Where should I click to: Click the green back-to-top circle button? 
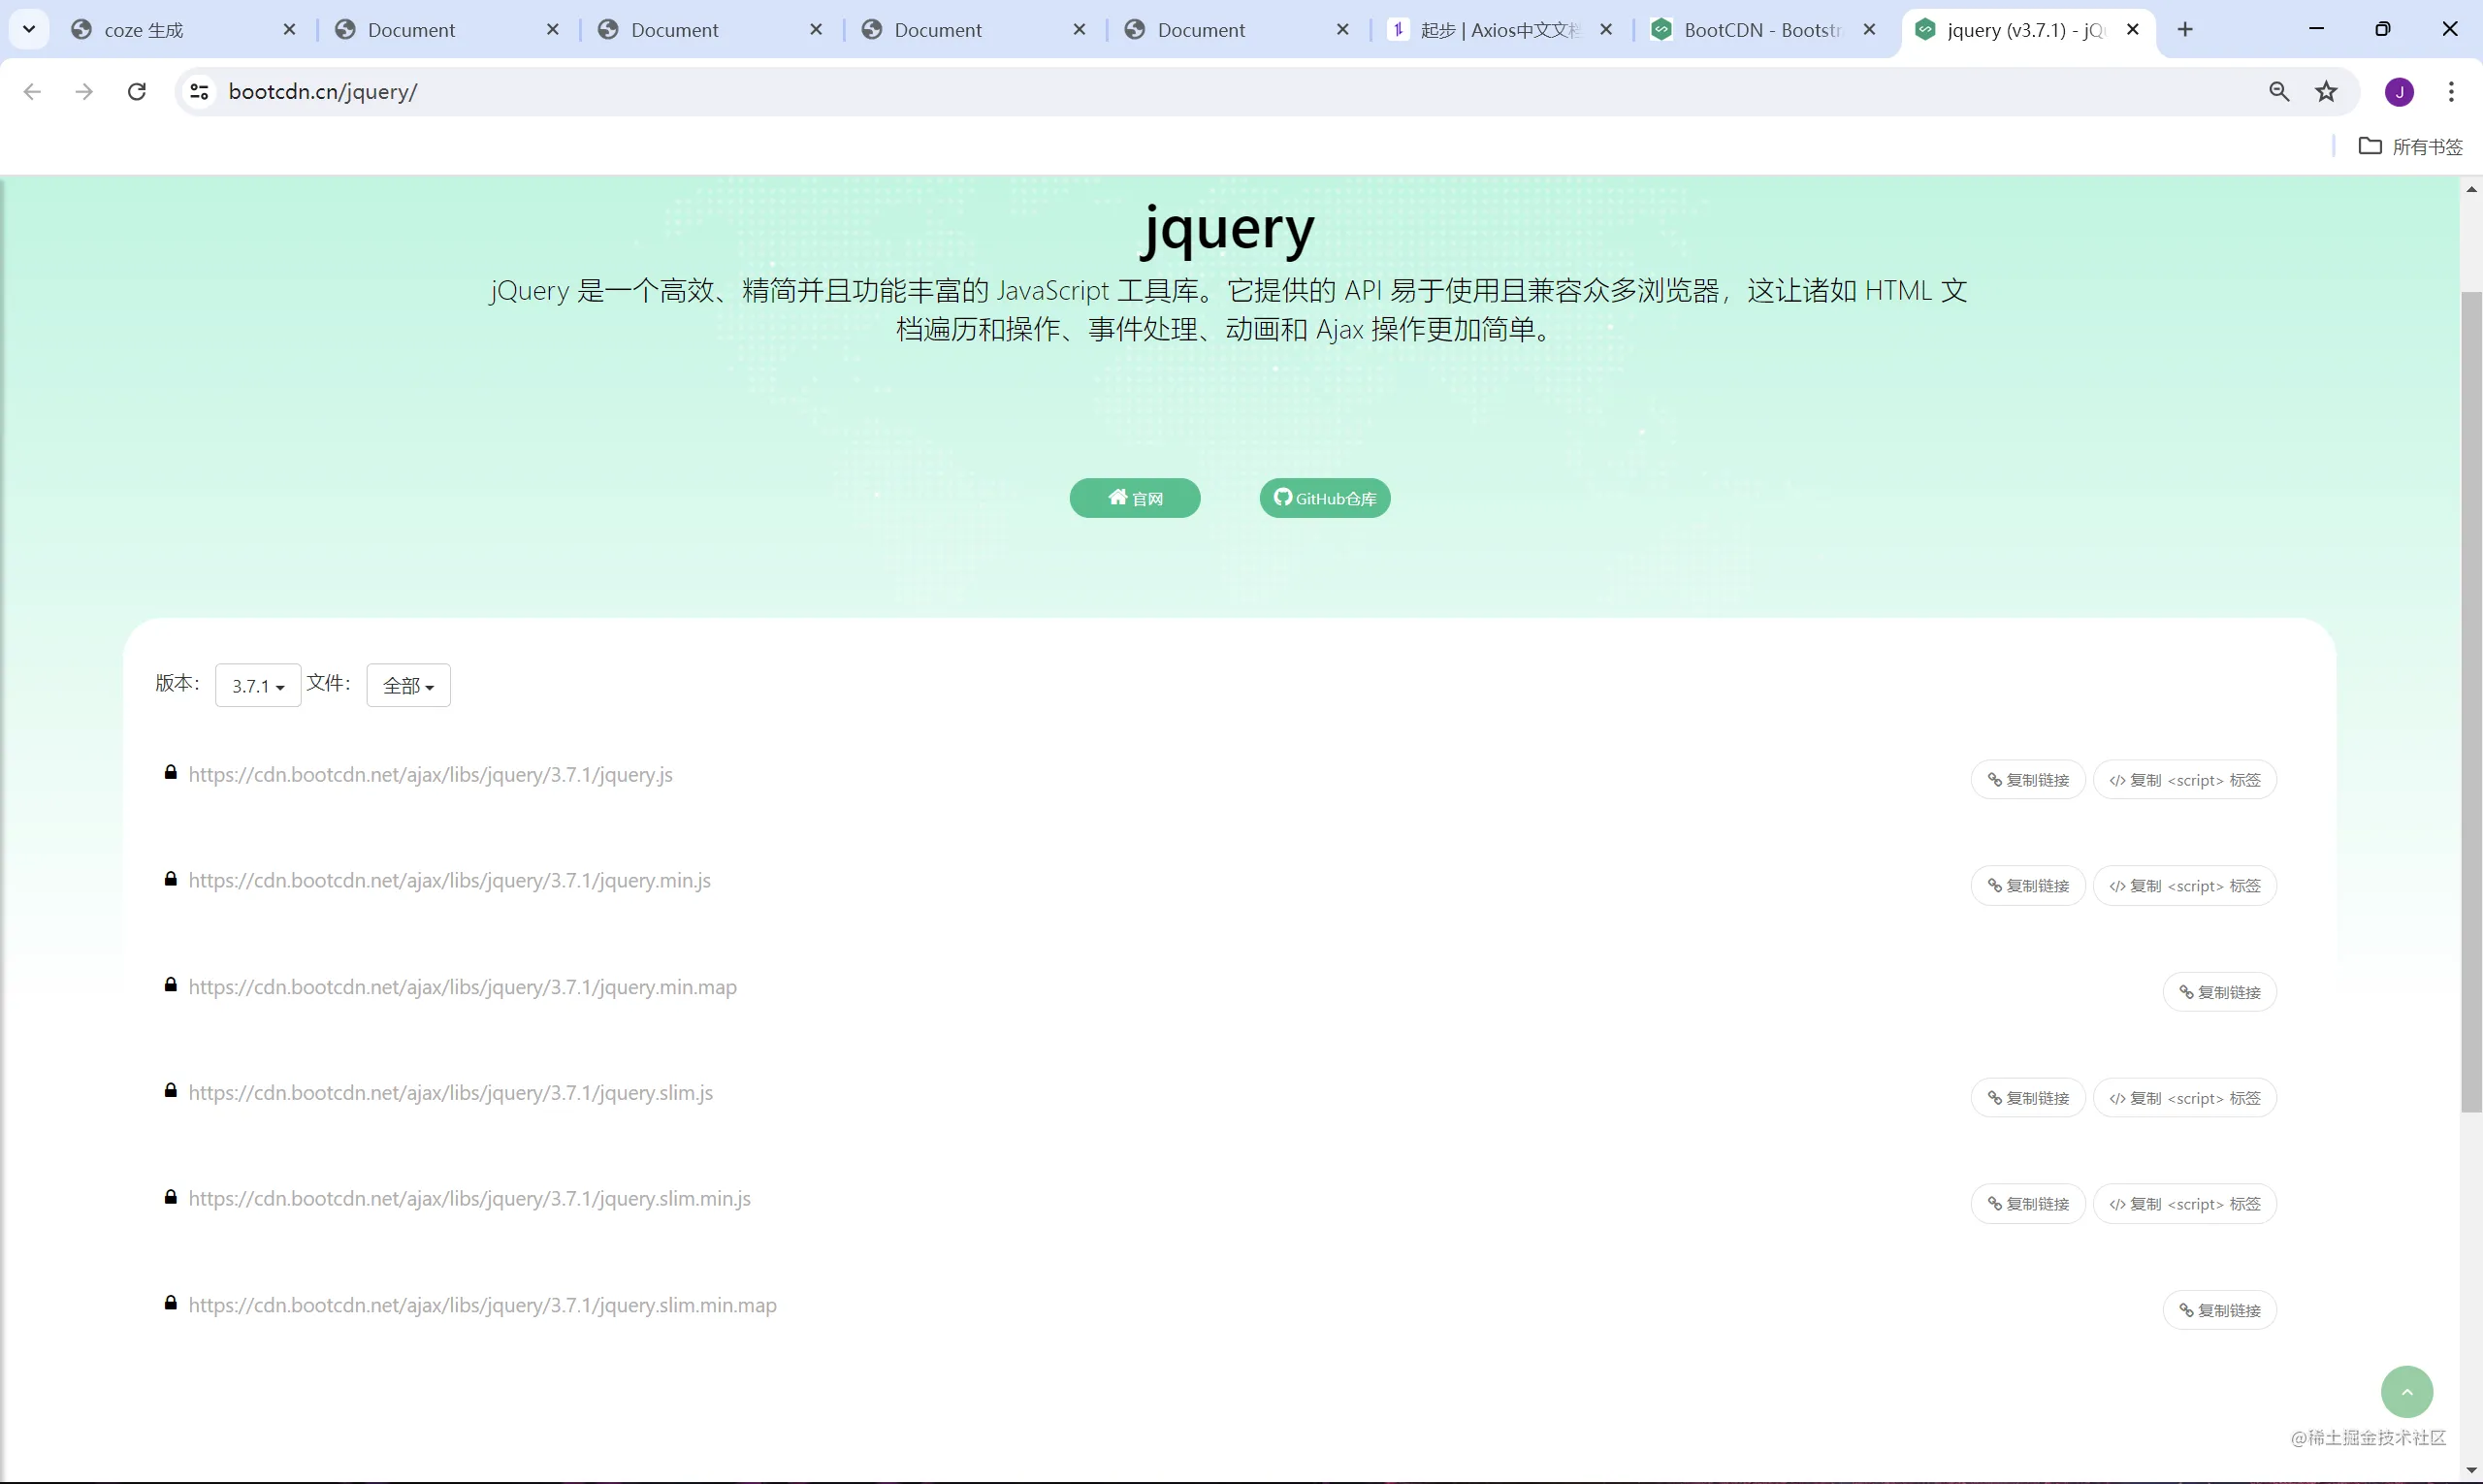pyautogui.click(x=2407, y=1392)
